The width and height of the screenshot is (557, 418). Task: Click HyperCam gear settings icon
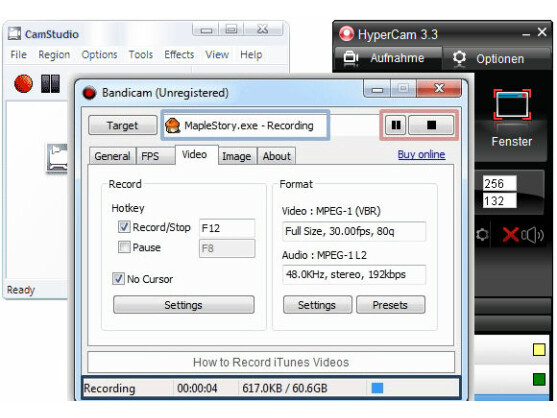(482, 234)
